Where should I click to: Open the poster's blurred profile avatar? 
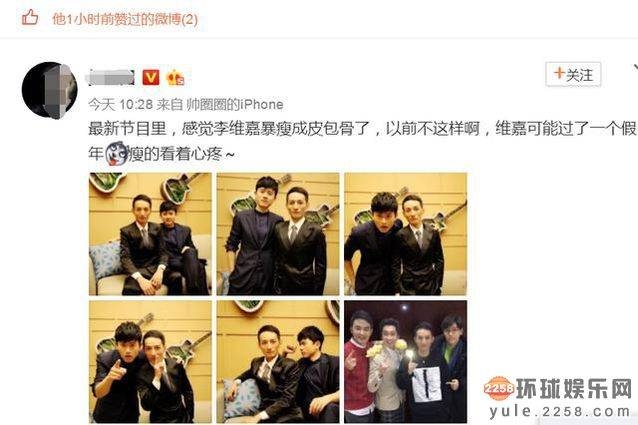tap(50, 90)
